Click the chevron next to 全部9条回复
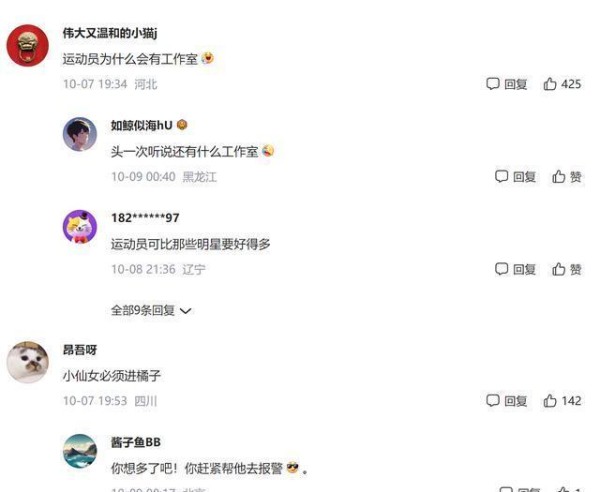 186,311
